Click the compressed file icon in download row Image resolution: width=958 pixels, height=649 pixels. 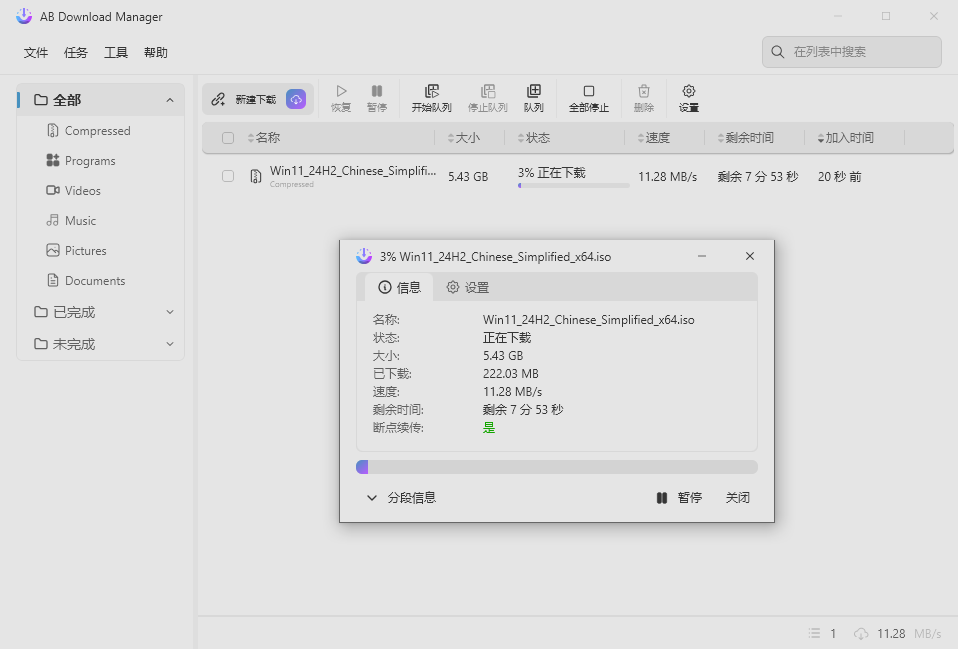tap(255, 177)
